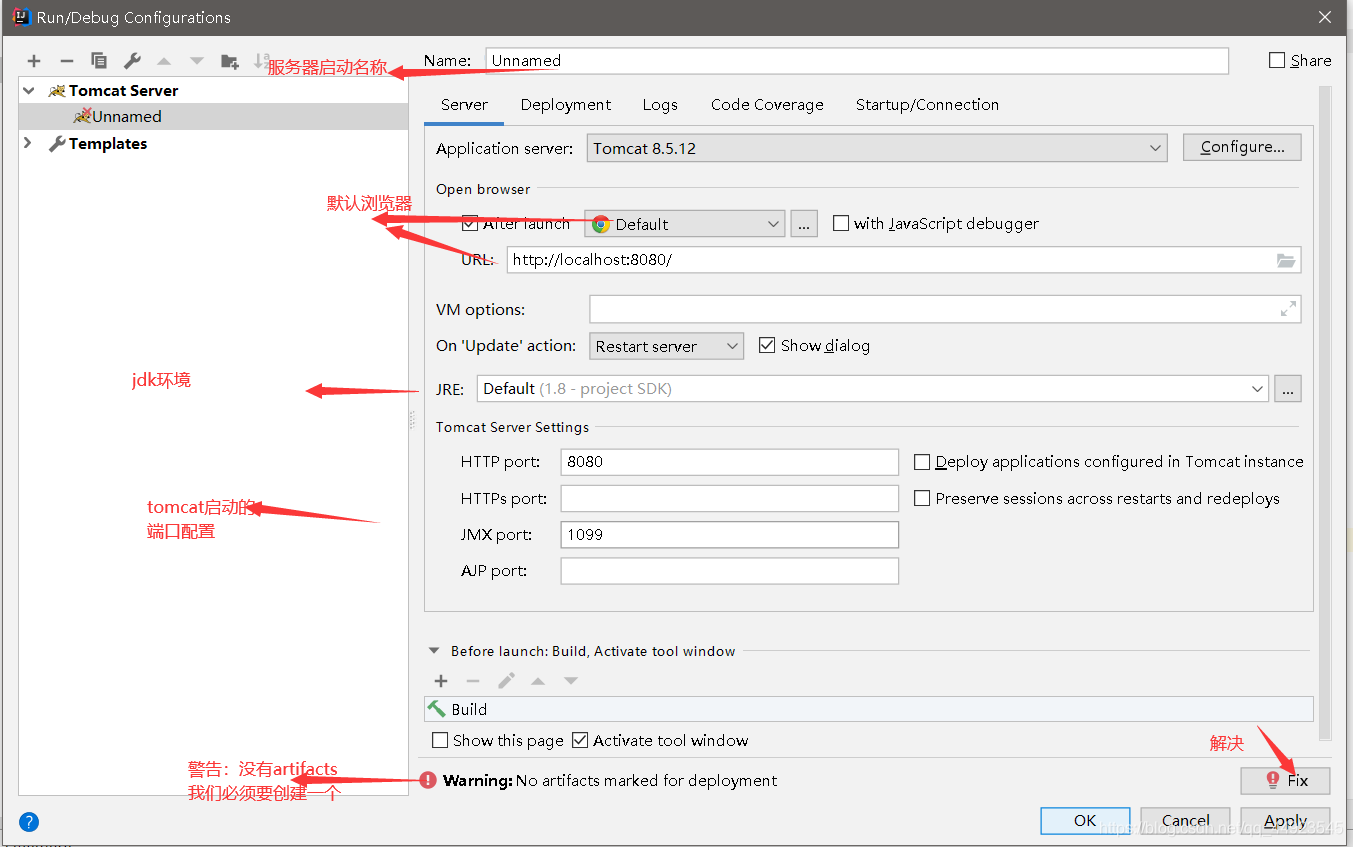The height and width of the screenshot is (847, 1353).
Task: Open browser selection ellipsis button
Action: (x=804, y=224)
